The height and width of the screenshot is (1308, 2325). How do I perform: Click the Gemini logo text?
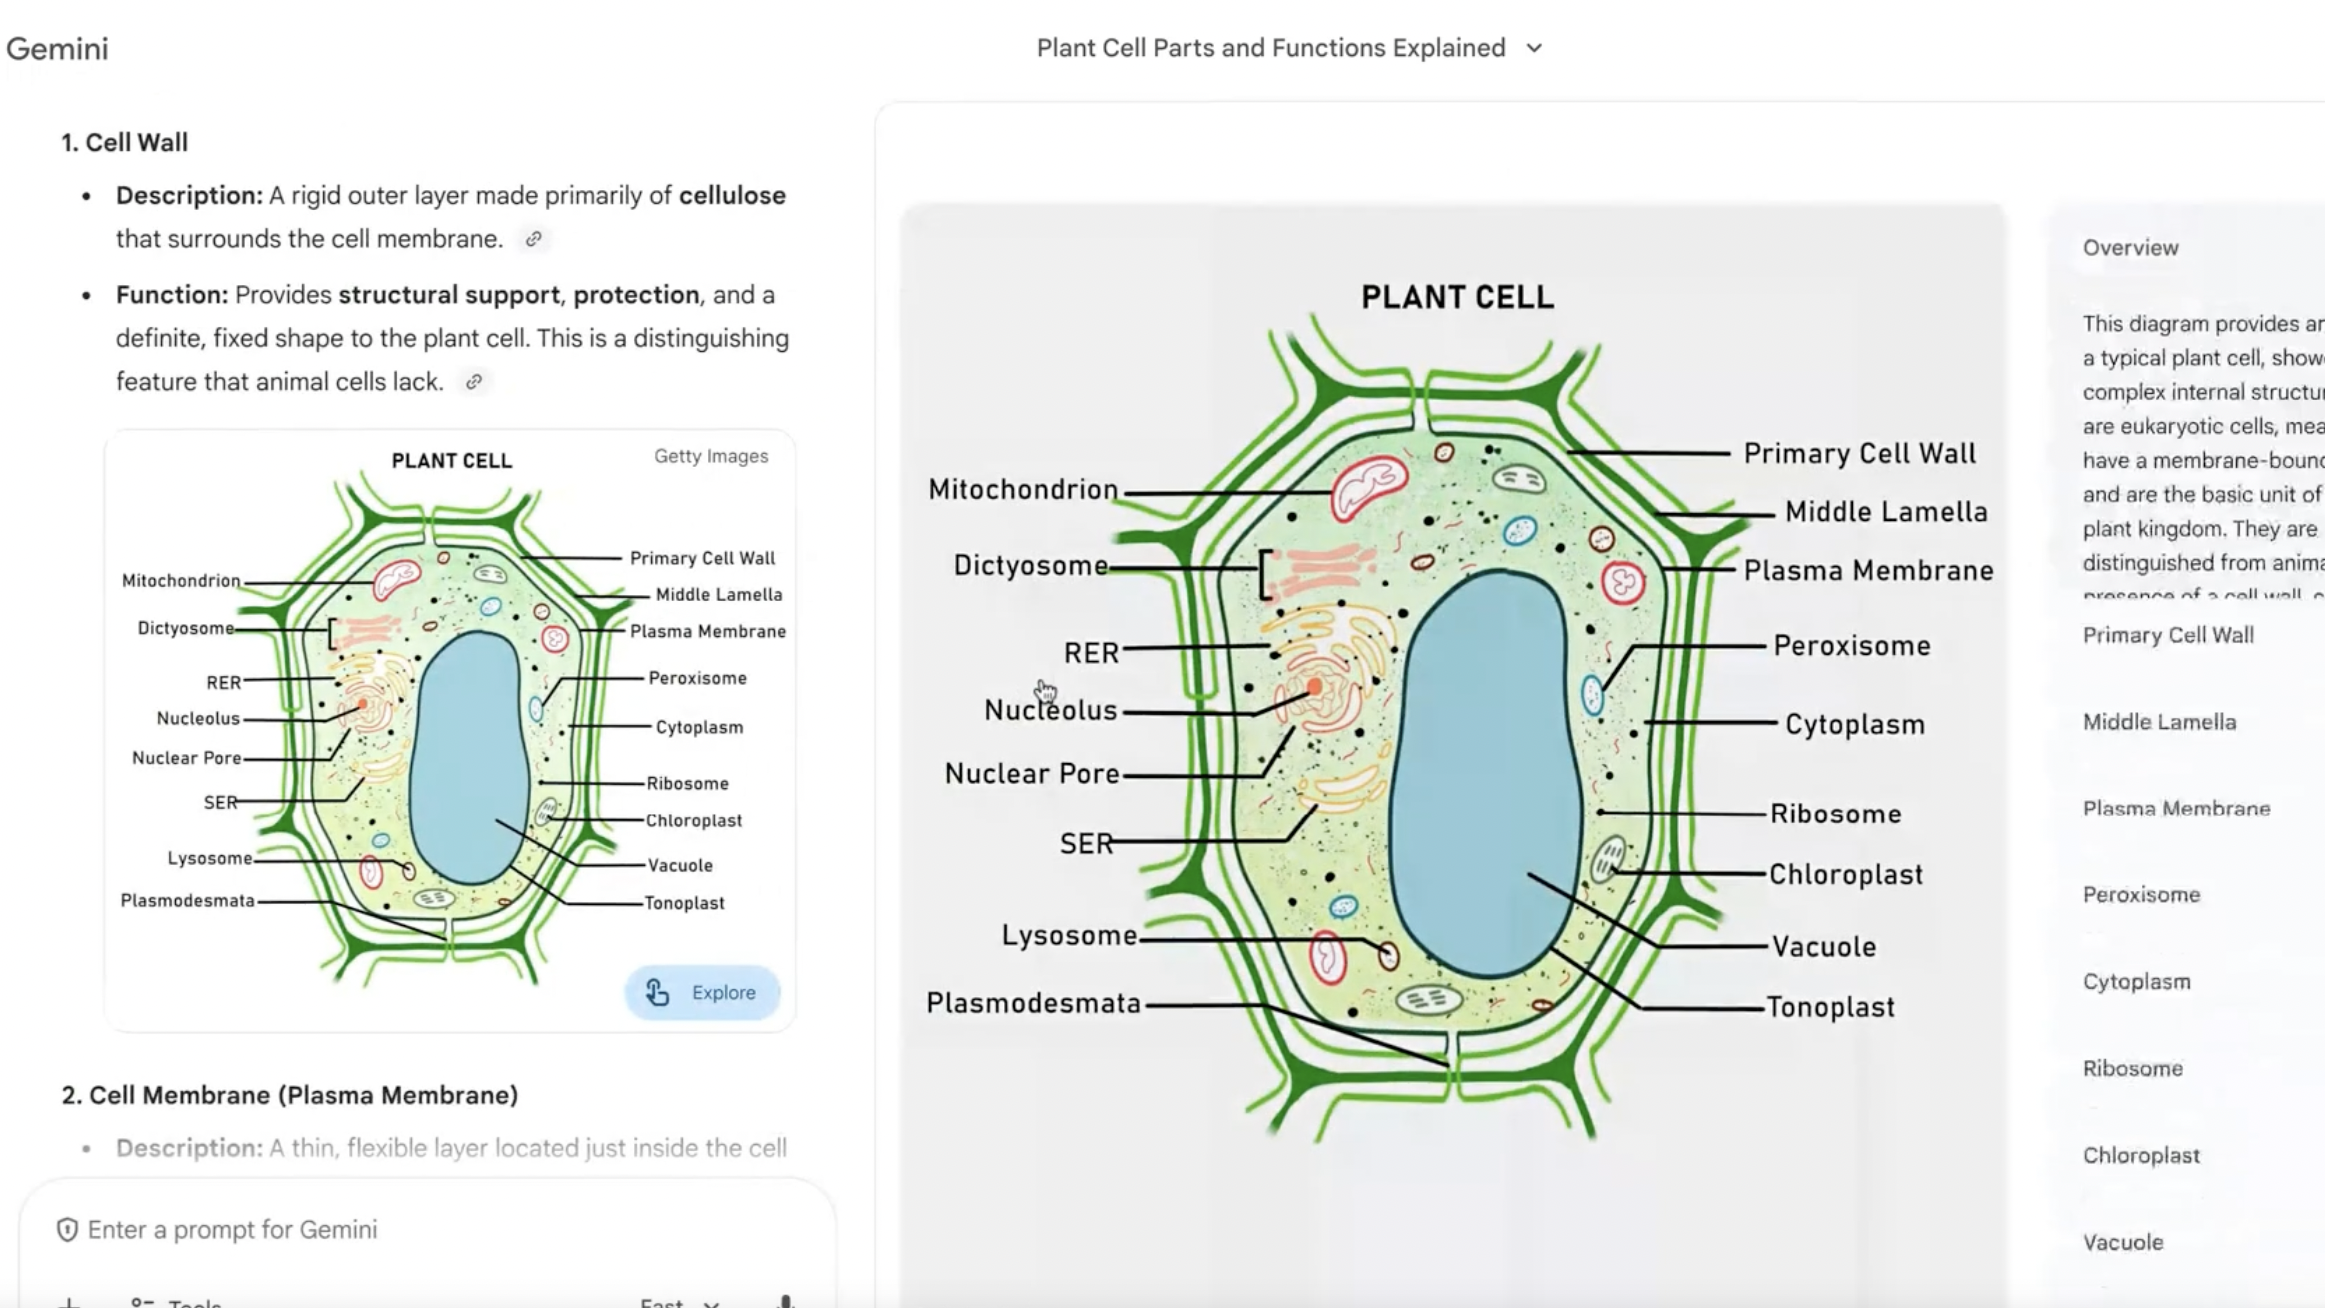(57, 48)
